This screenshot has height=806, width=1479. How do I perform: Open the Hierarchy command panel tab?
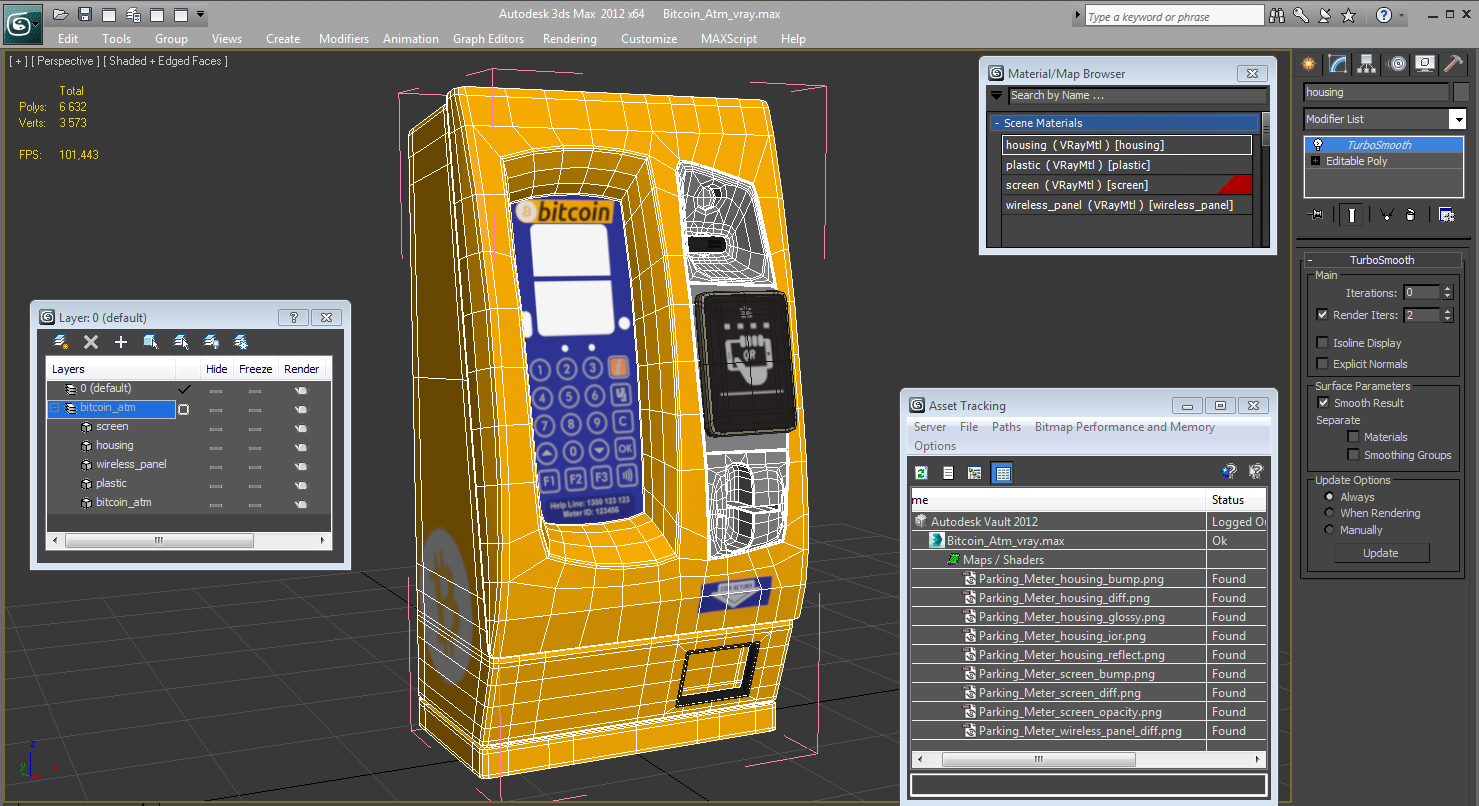pos(1367,64)
